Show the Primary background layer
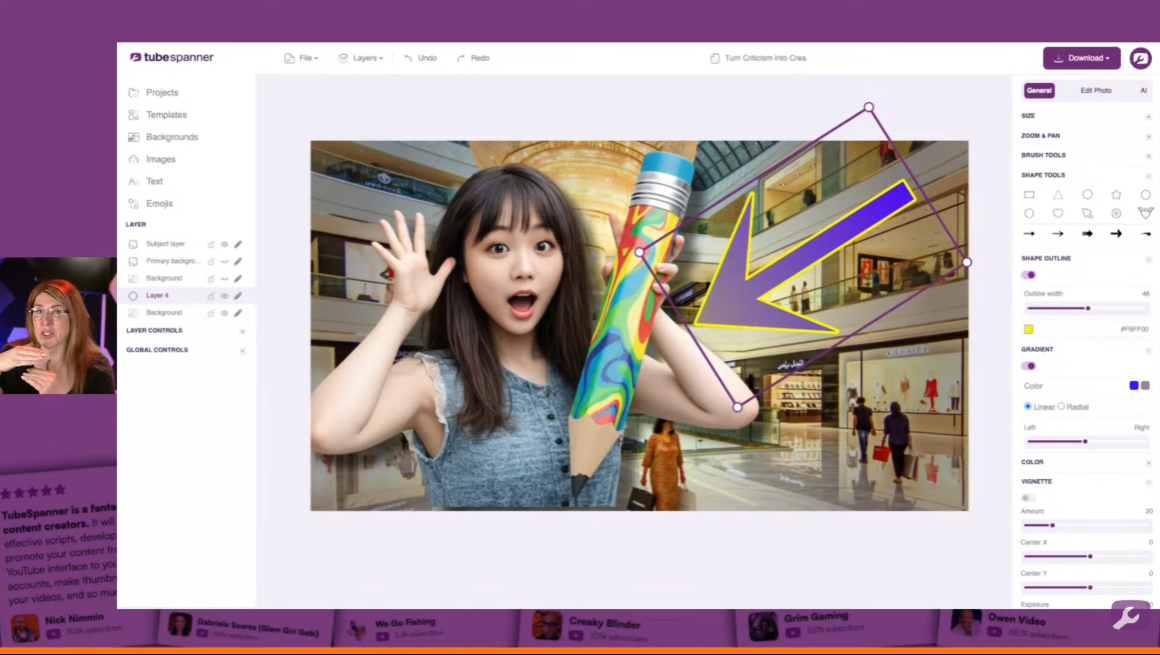Viewport: 1160px width, 655px height. [224, 261]
